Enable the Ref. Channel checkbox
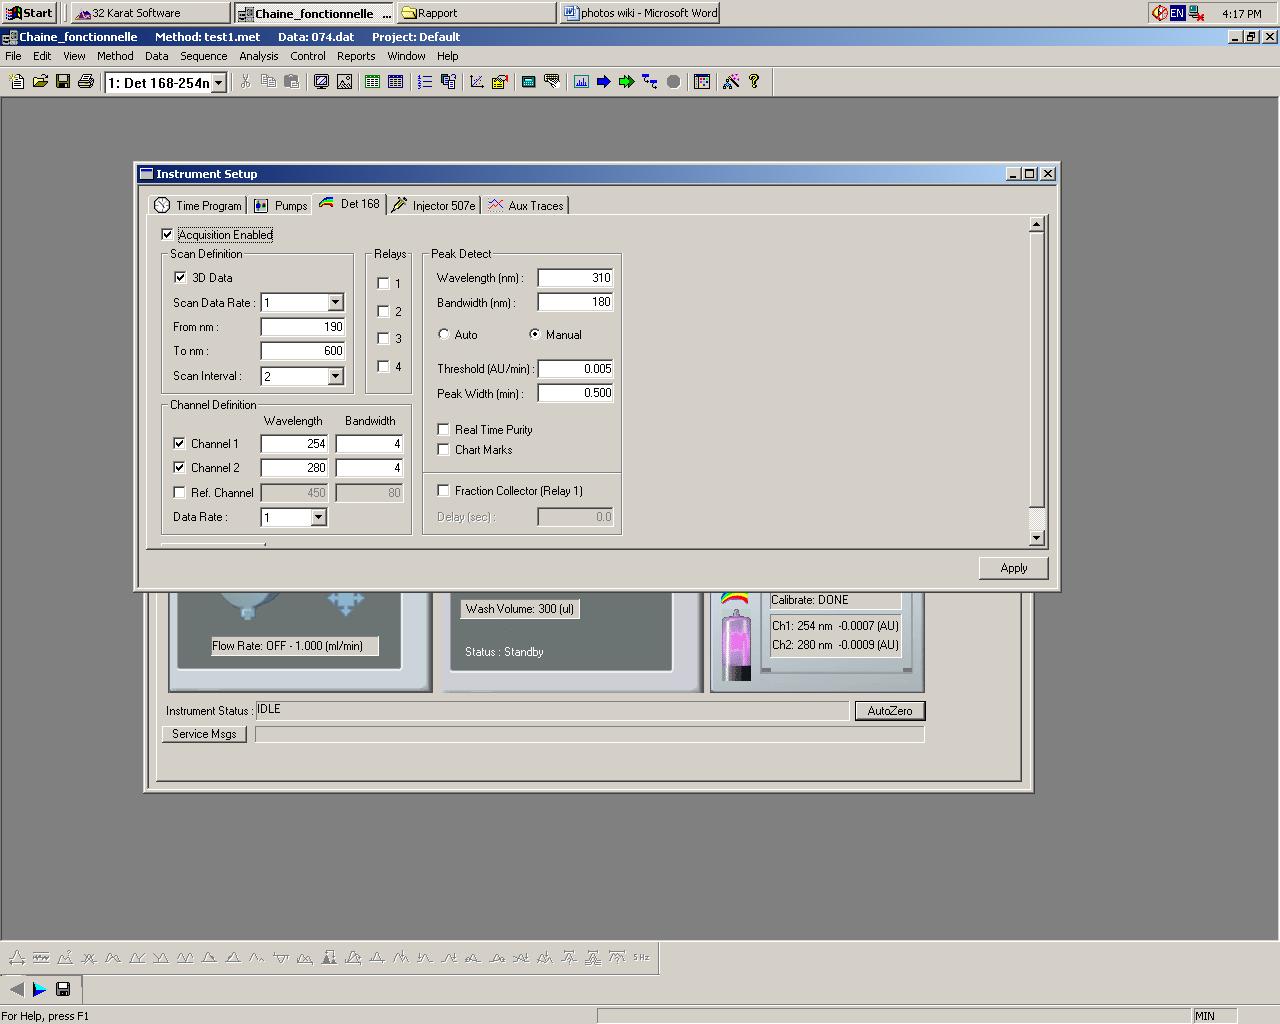The width and height of the screenshot is (1280, 1024). pos(179,492)
